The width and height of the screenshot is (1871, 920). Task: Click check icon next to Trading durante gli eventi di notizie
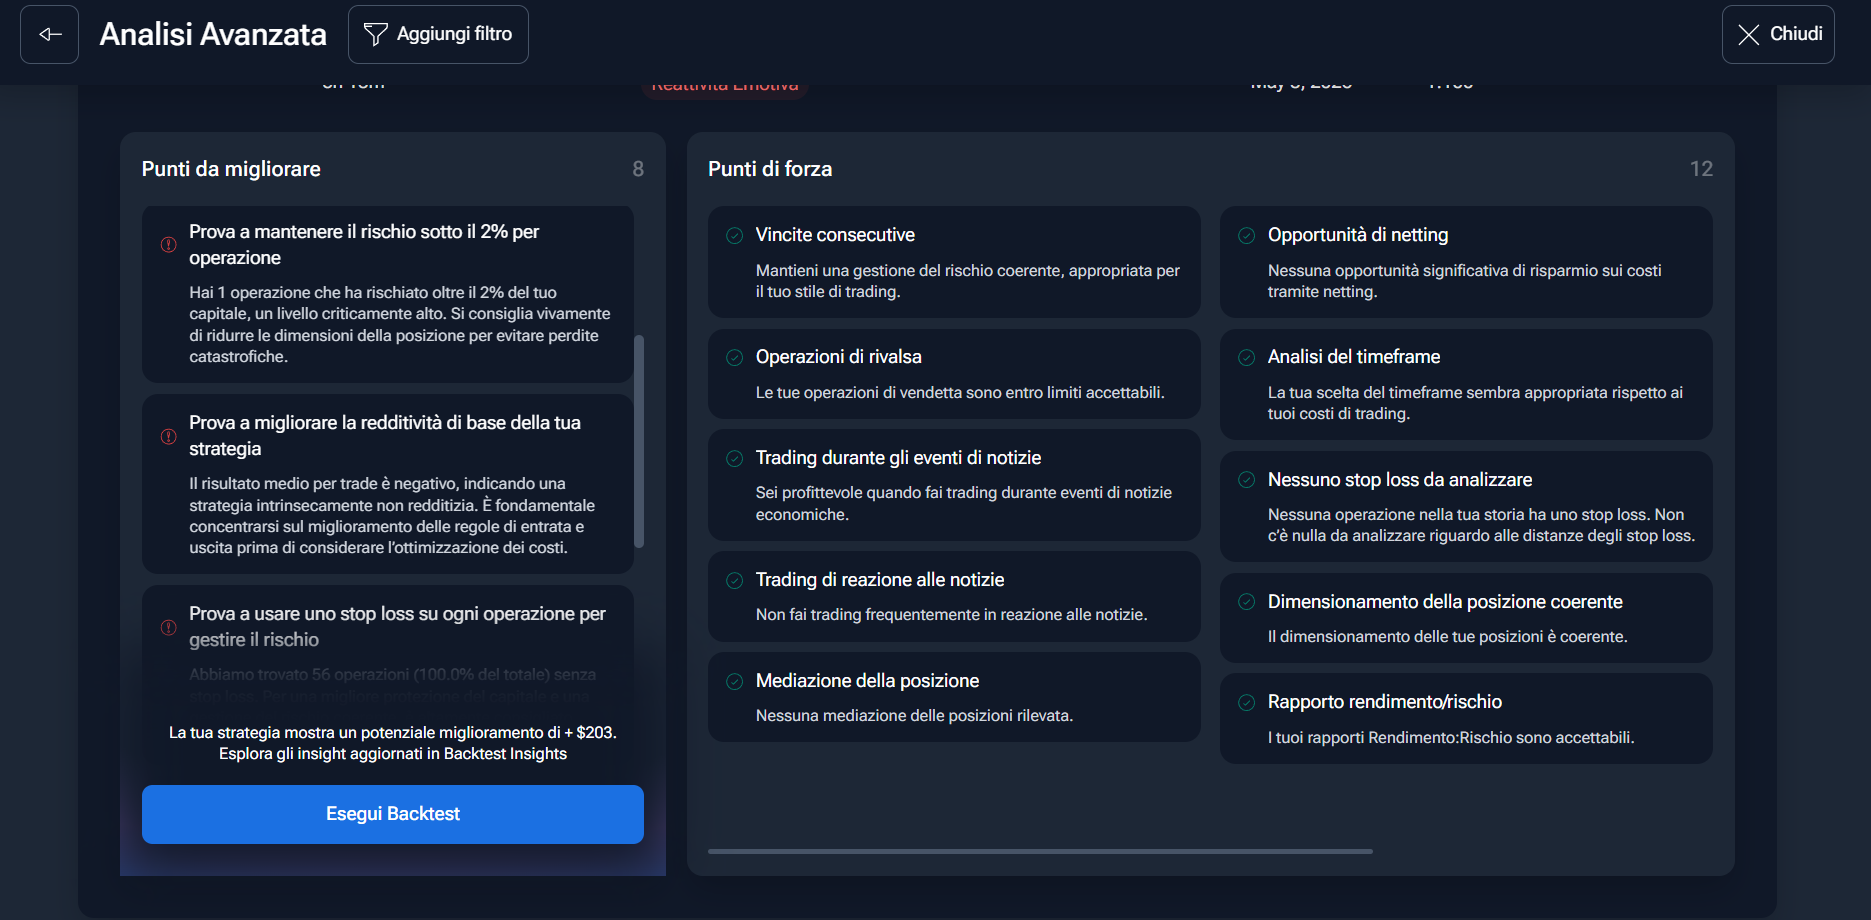[x=735, y=458]
